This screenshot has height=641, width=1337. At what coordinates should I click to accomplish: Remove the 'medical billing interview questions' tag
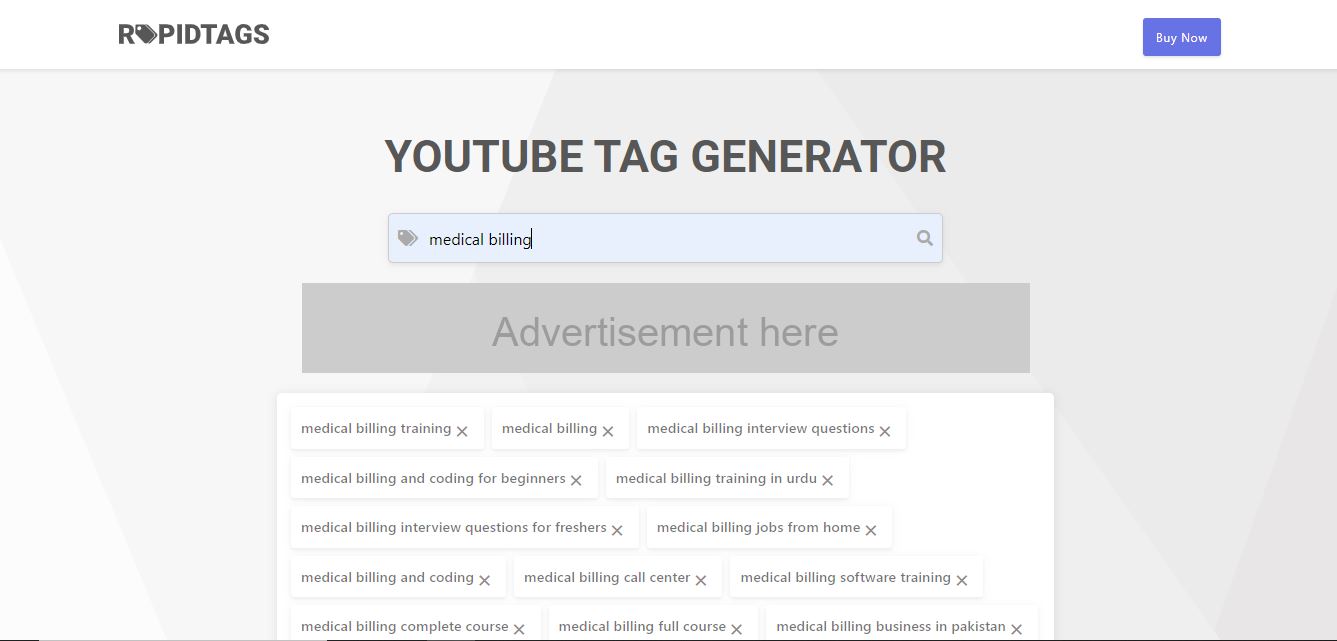point(885,430)
